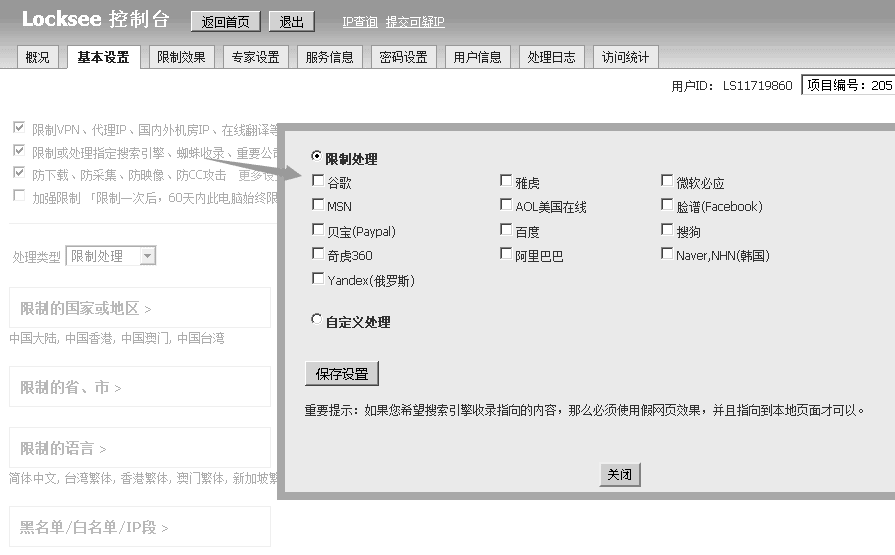Open the IP查询 link
The width and height of the screenshot is (895, 555).
point(360,22)
